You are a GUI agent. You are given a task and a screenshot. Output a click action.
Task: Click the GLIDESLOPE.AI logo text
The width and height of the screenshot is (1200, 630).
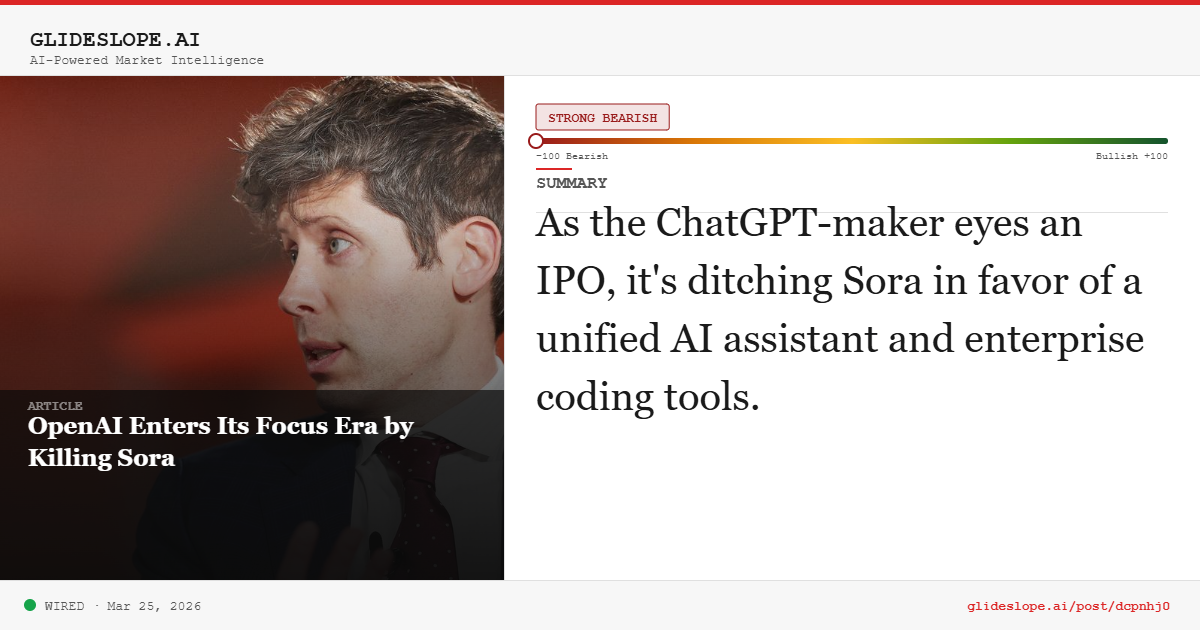[114, 40]
